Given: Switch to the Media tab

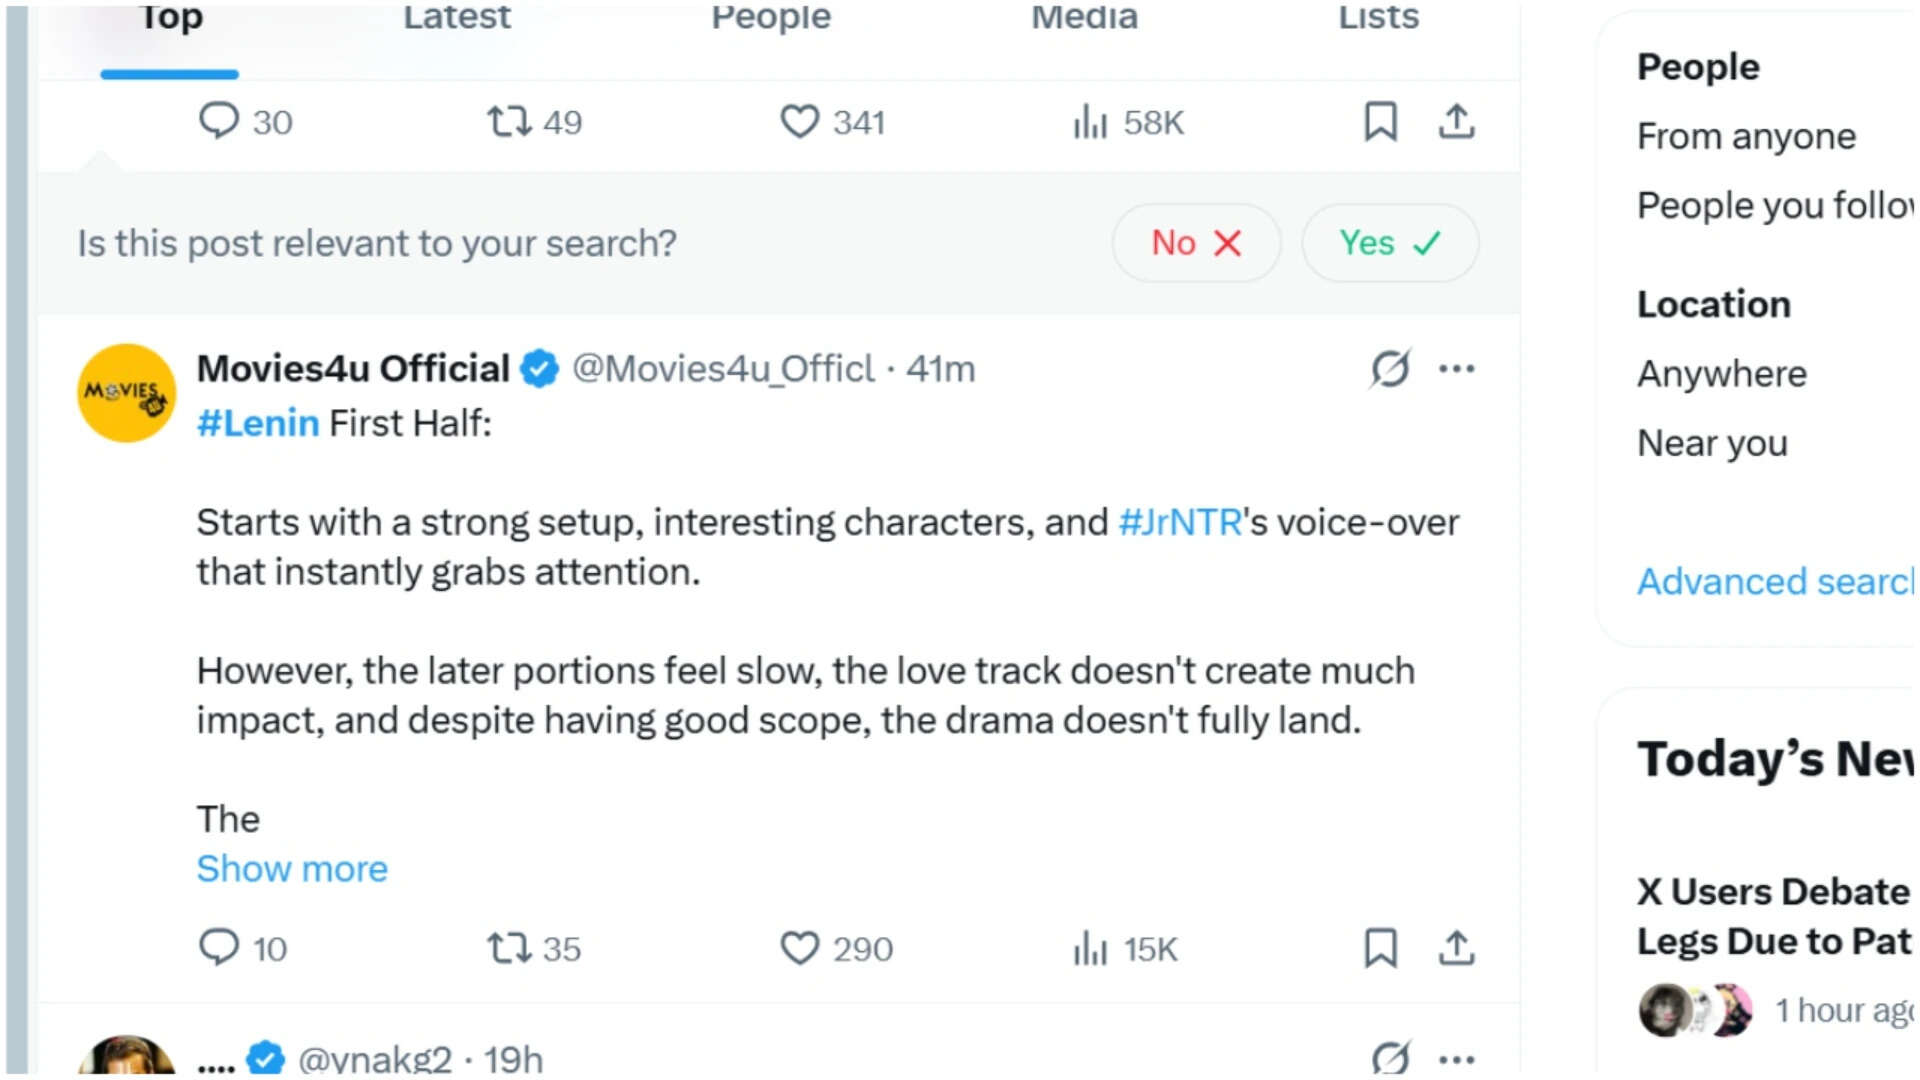Looking at the screenshot, I should (1084, 17).
